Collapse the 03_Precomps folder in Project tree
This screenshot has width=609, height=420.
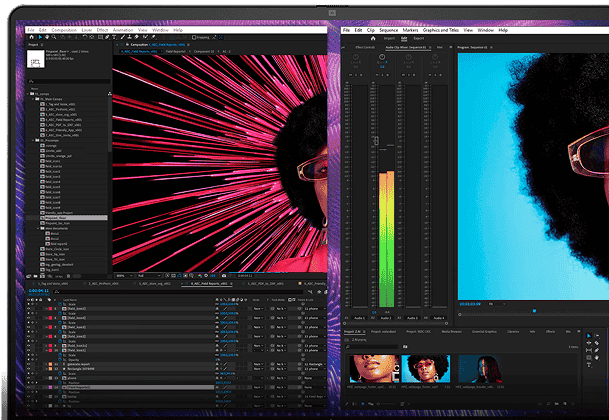(x=33, y=140)
